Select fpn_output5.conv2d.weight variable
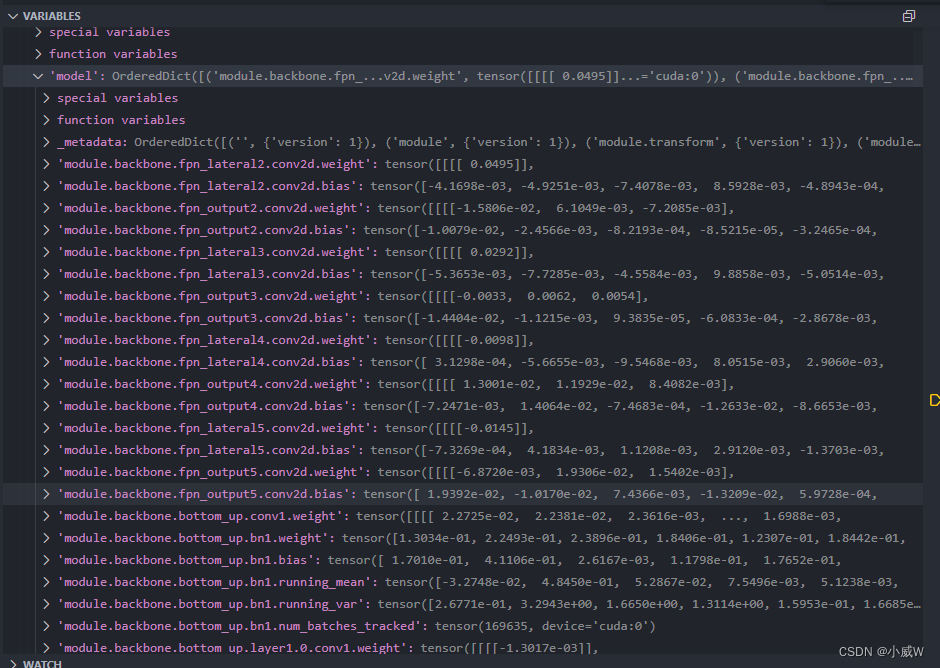The image size is (940, 668). [x=462, y=472]
